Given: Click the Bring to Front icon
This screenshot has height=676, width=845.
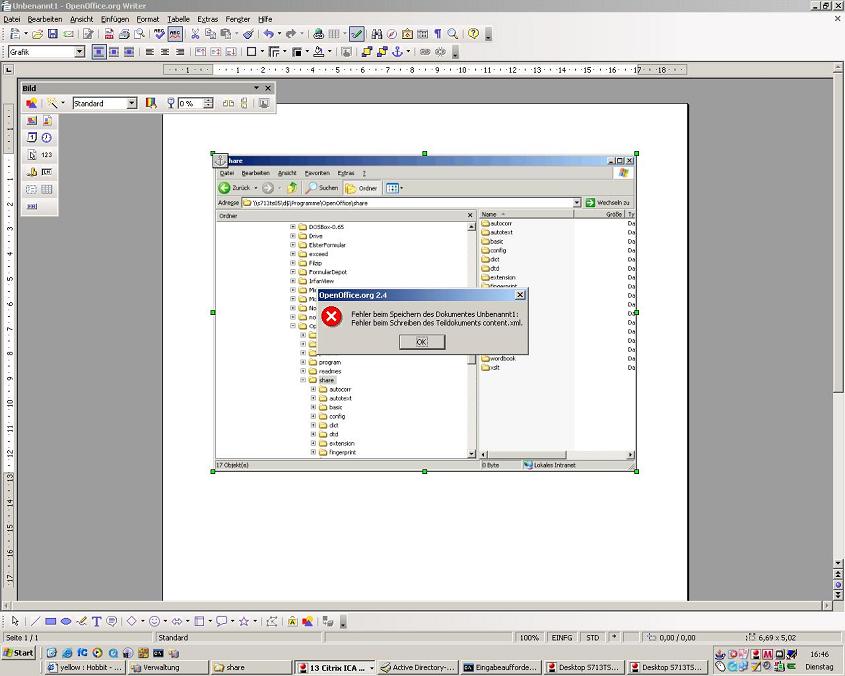Looking at the screenshot, I should (366, 52).
